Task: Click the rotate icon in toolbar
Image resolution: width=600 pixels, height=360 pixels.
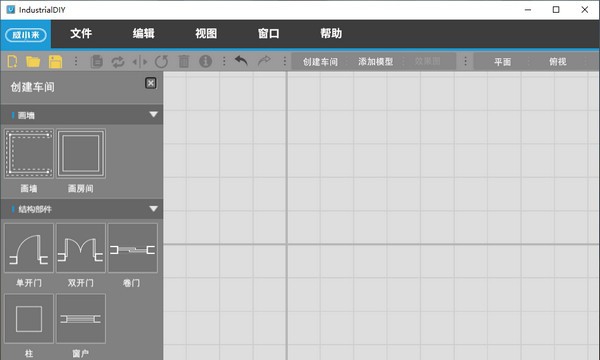Action: pyautogui.click(x=161, y=62)
